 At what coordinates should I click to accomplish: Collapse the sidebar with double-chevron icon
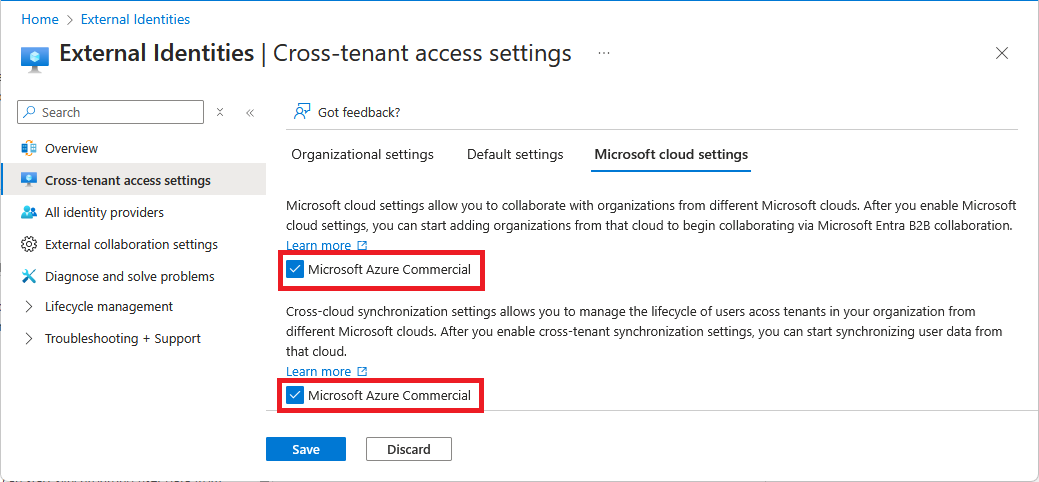(250, 113)
